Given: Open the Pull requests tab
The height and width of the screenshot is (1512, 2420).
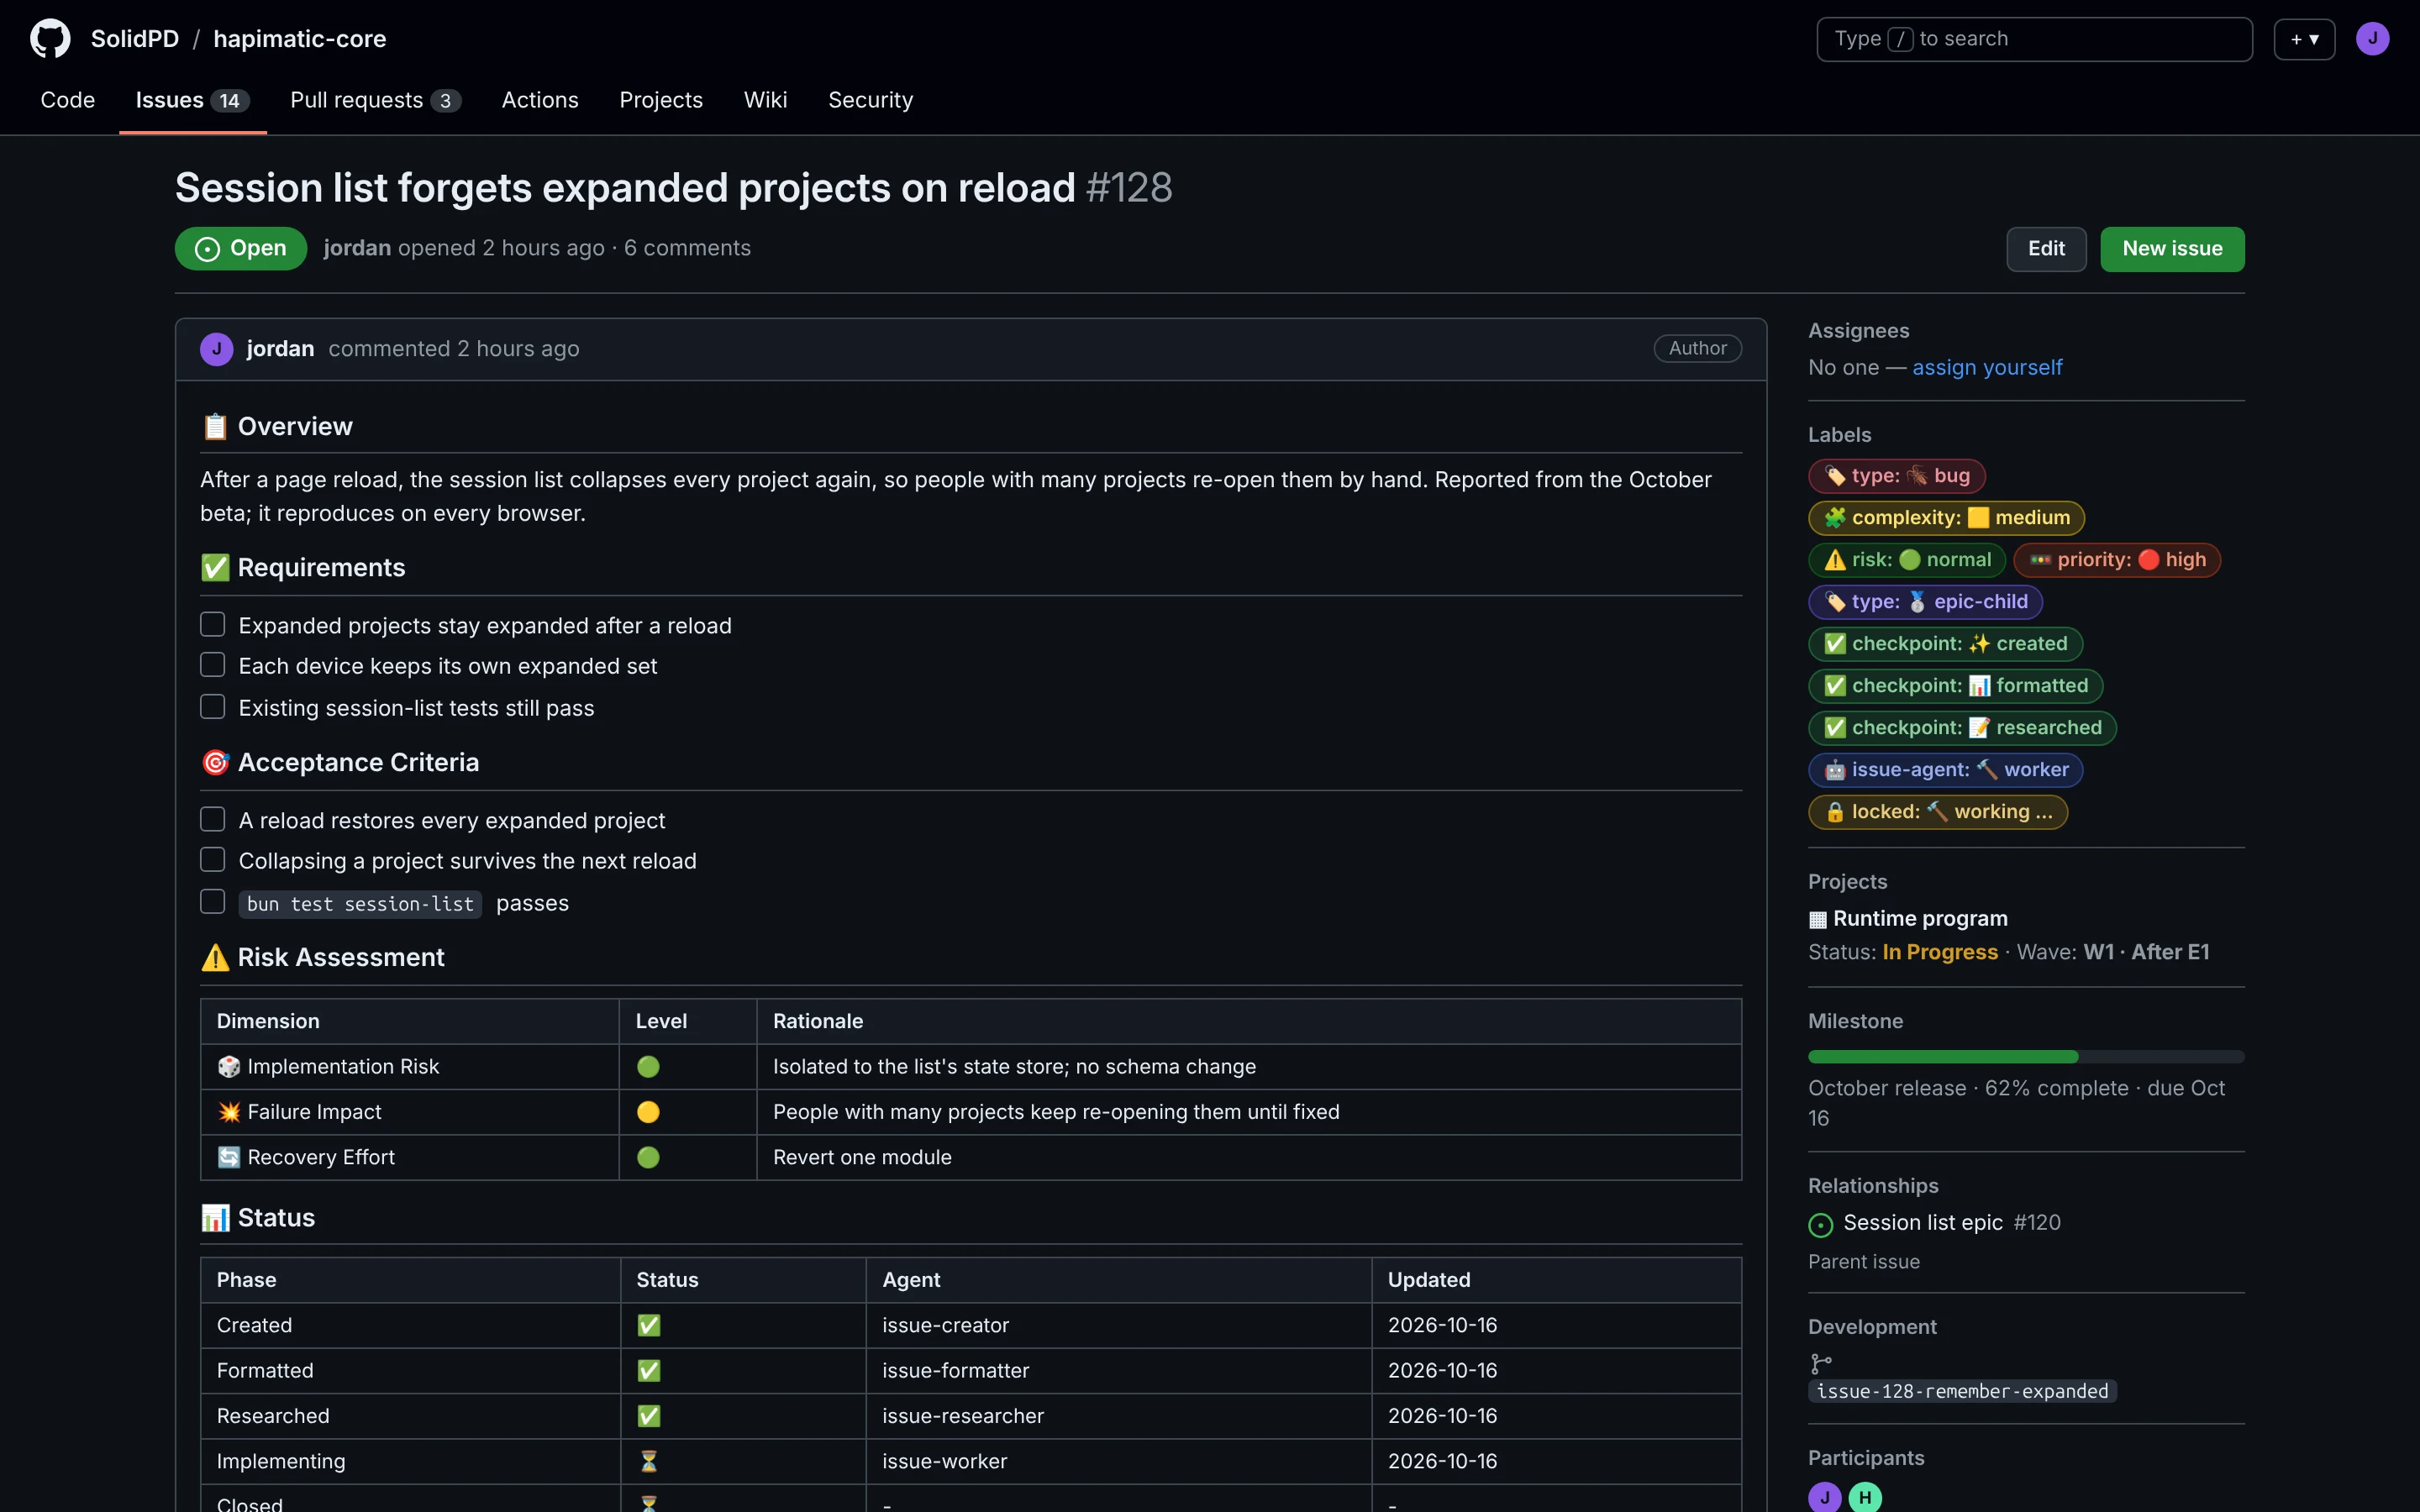Looking at the screenshot, I should 375,100.
